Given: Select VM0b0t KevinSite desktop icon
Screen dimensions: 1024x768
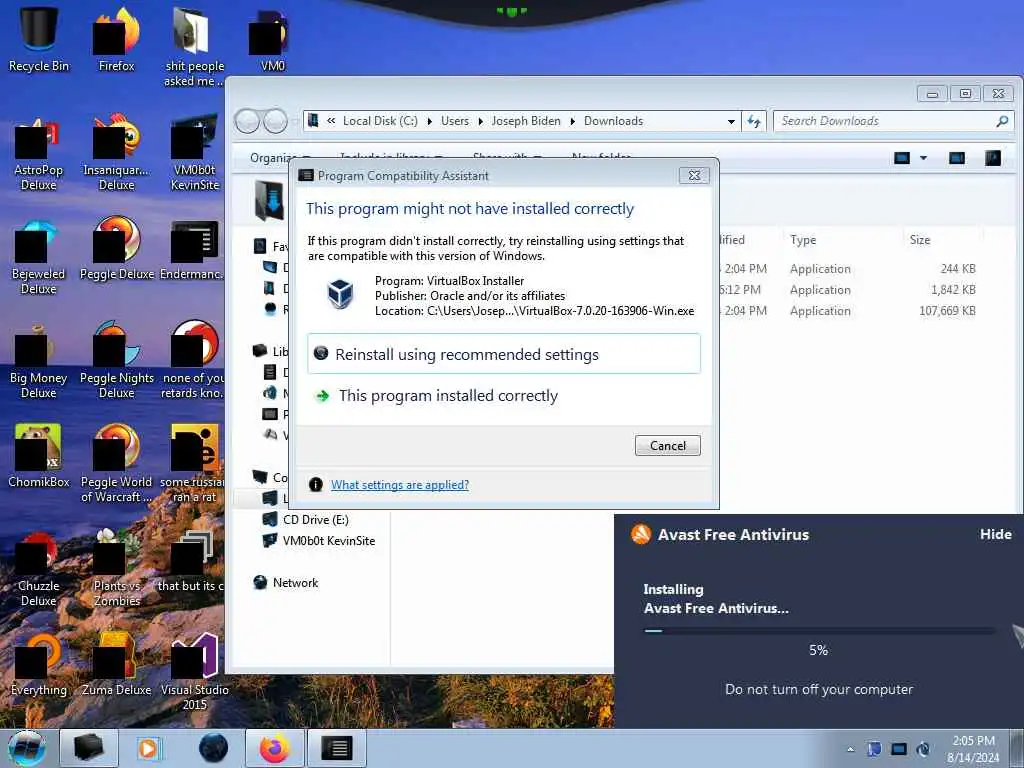Looking at the screenshot, I should [195, 154].
